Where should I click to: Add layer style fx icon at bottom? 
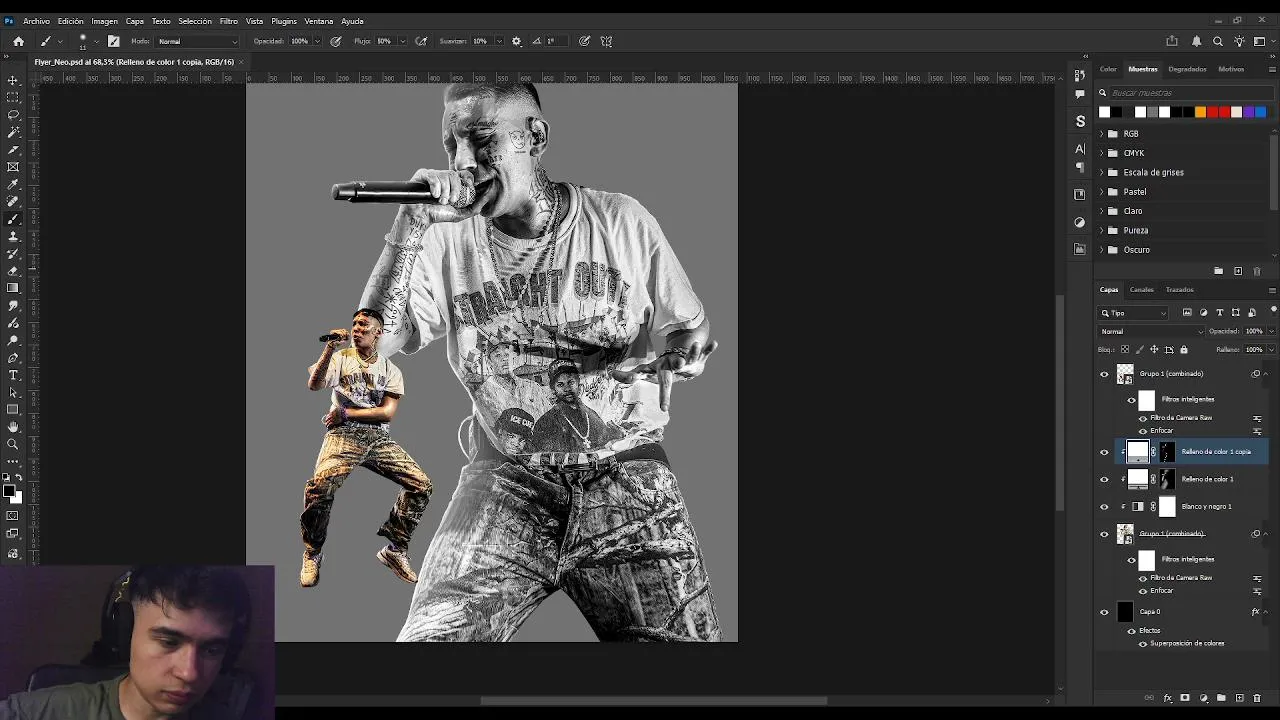[x=1167, y=698]
